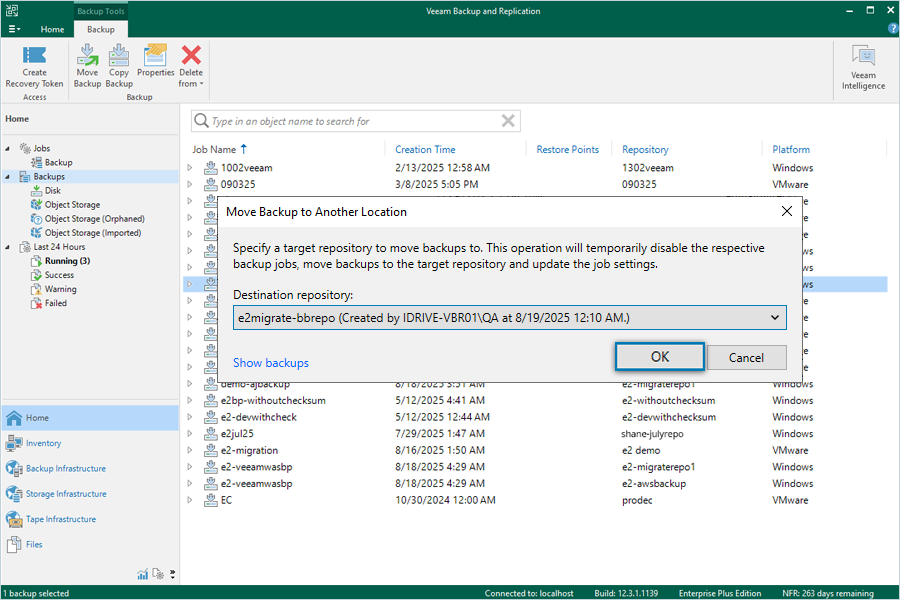Select the e2-devwithcheck backup row
Viewport: 900px width, 600px height.
coord(535,417)
